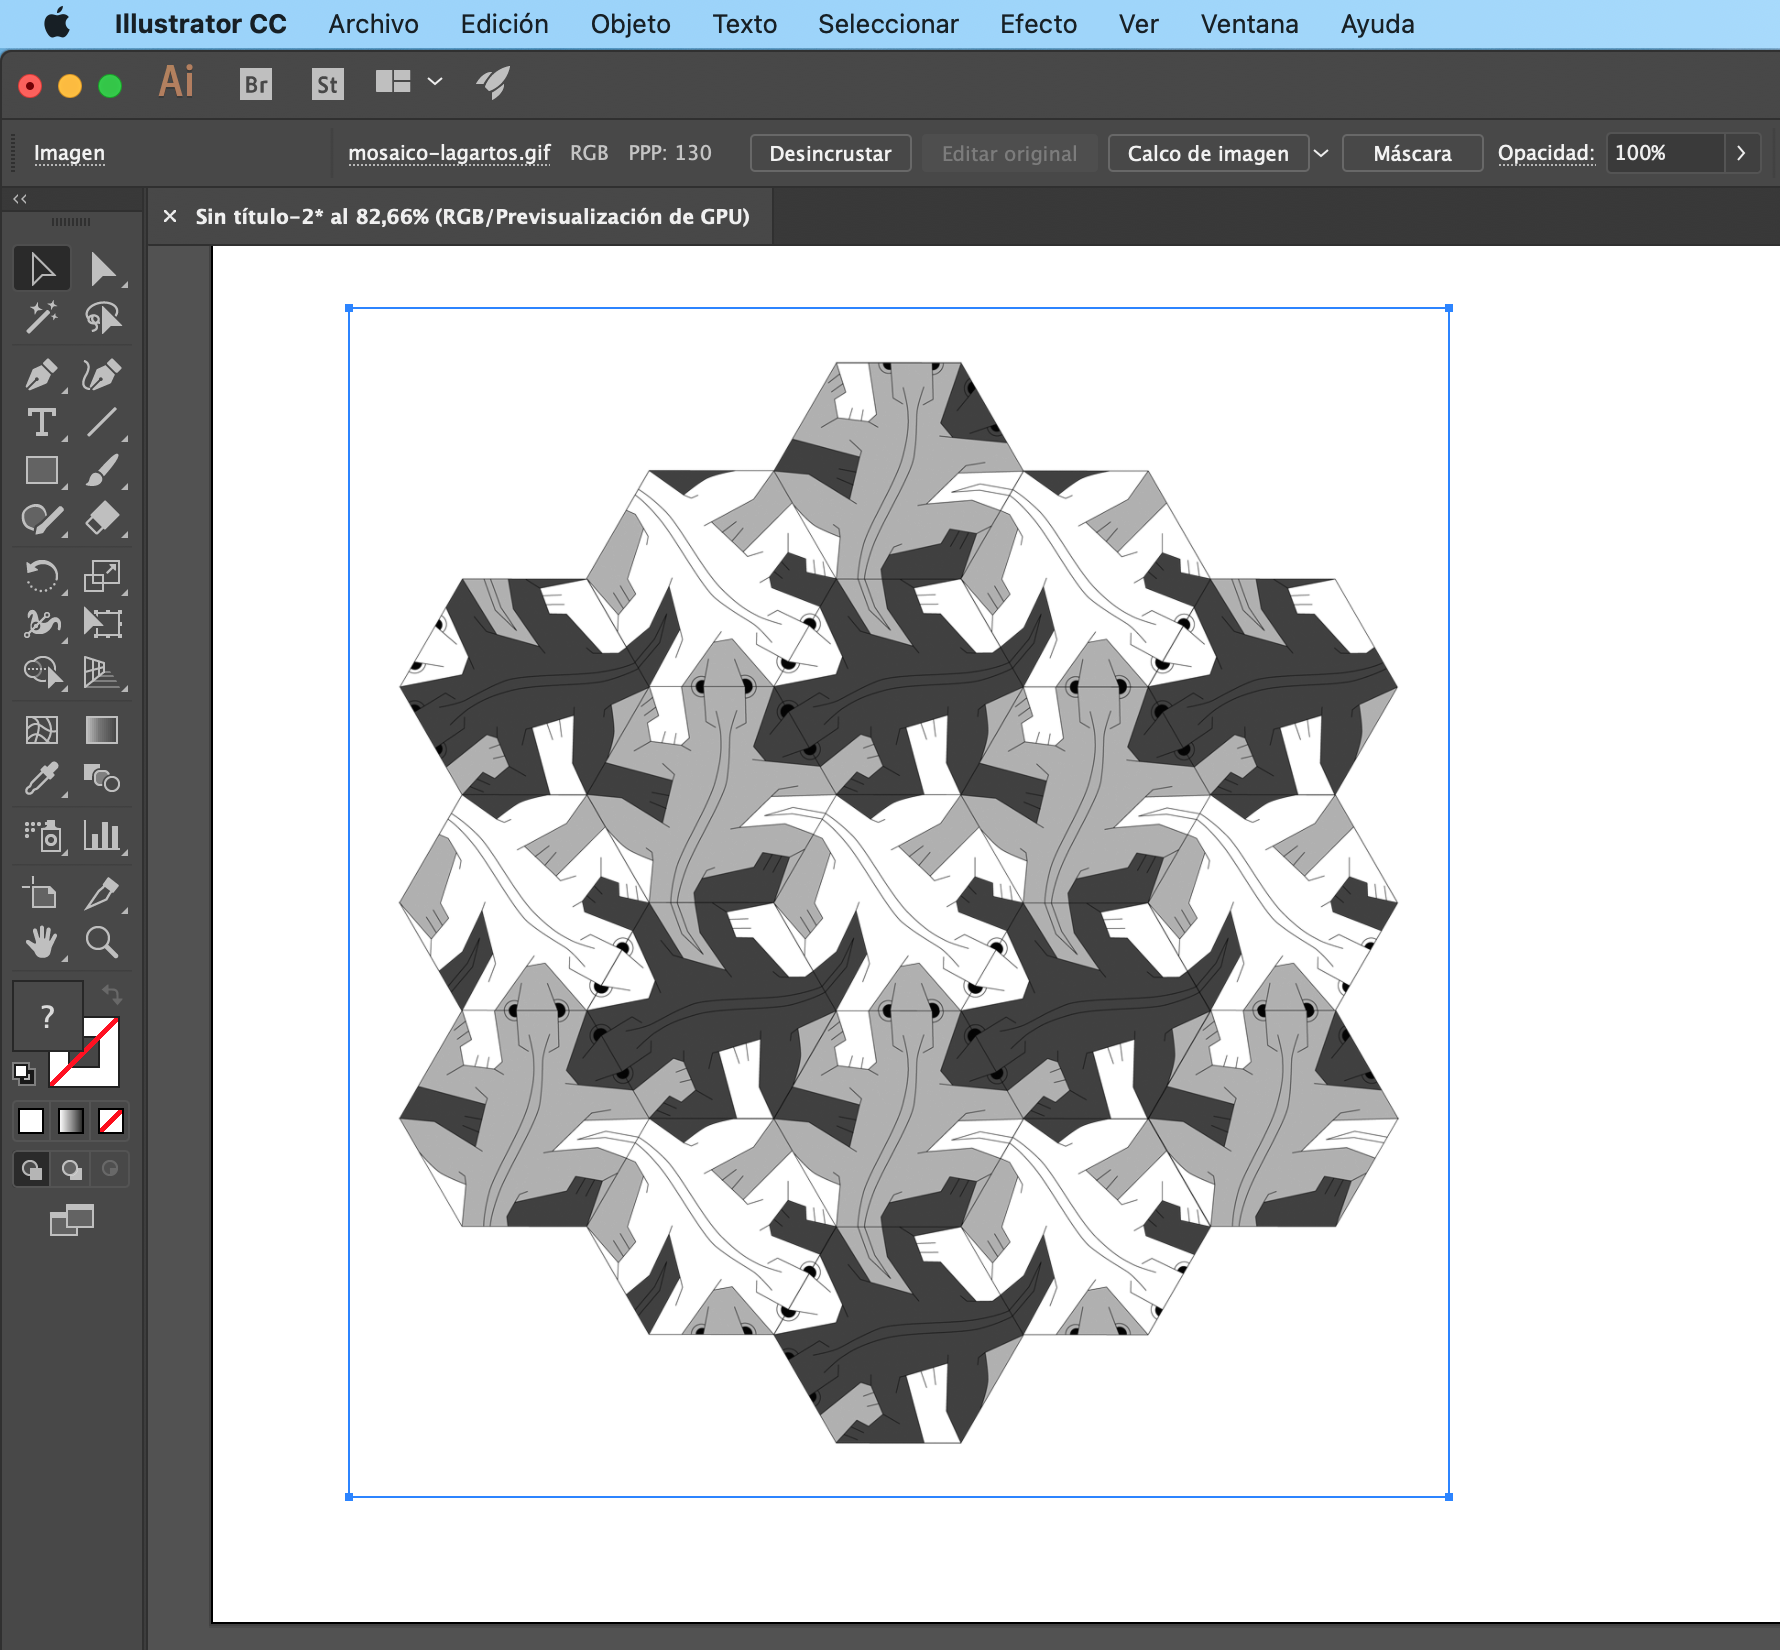The height and width of the screenshot is (1650, 1780).
Task: Set paint mode to Color
Action: [31, 1121]
